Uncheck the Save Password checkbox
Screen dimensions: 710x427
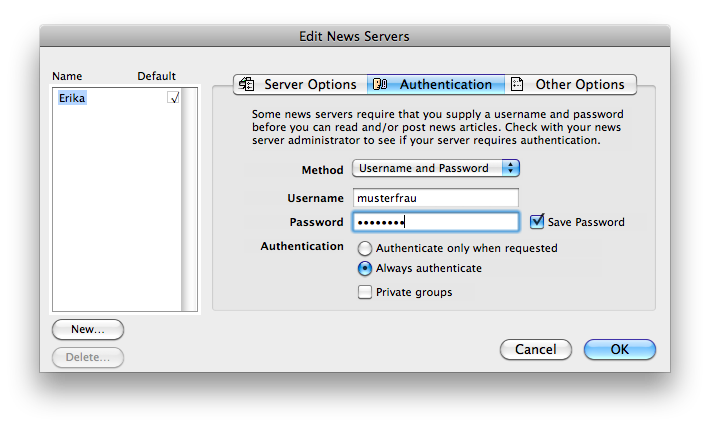click(537, 221)
